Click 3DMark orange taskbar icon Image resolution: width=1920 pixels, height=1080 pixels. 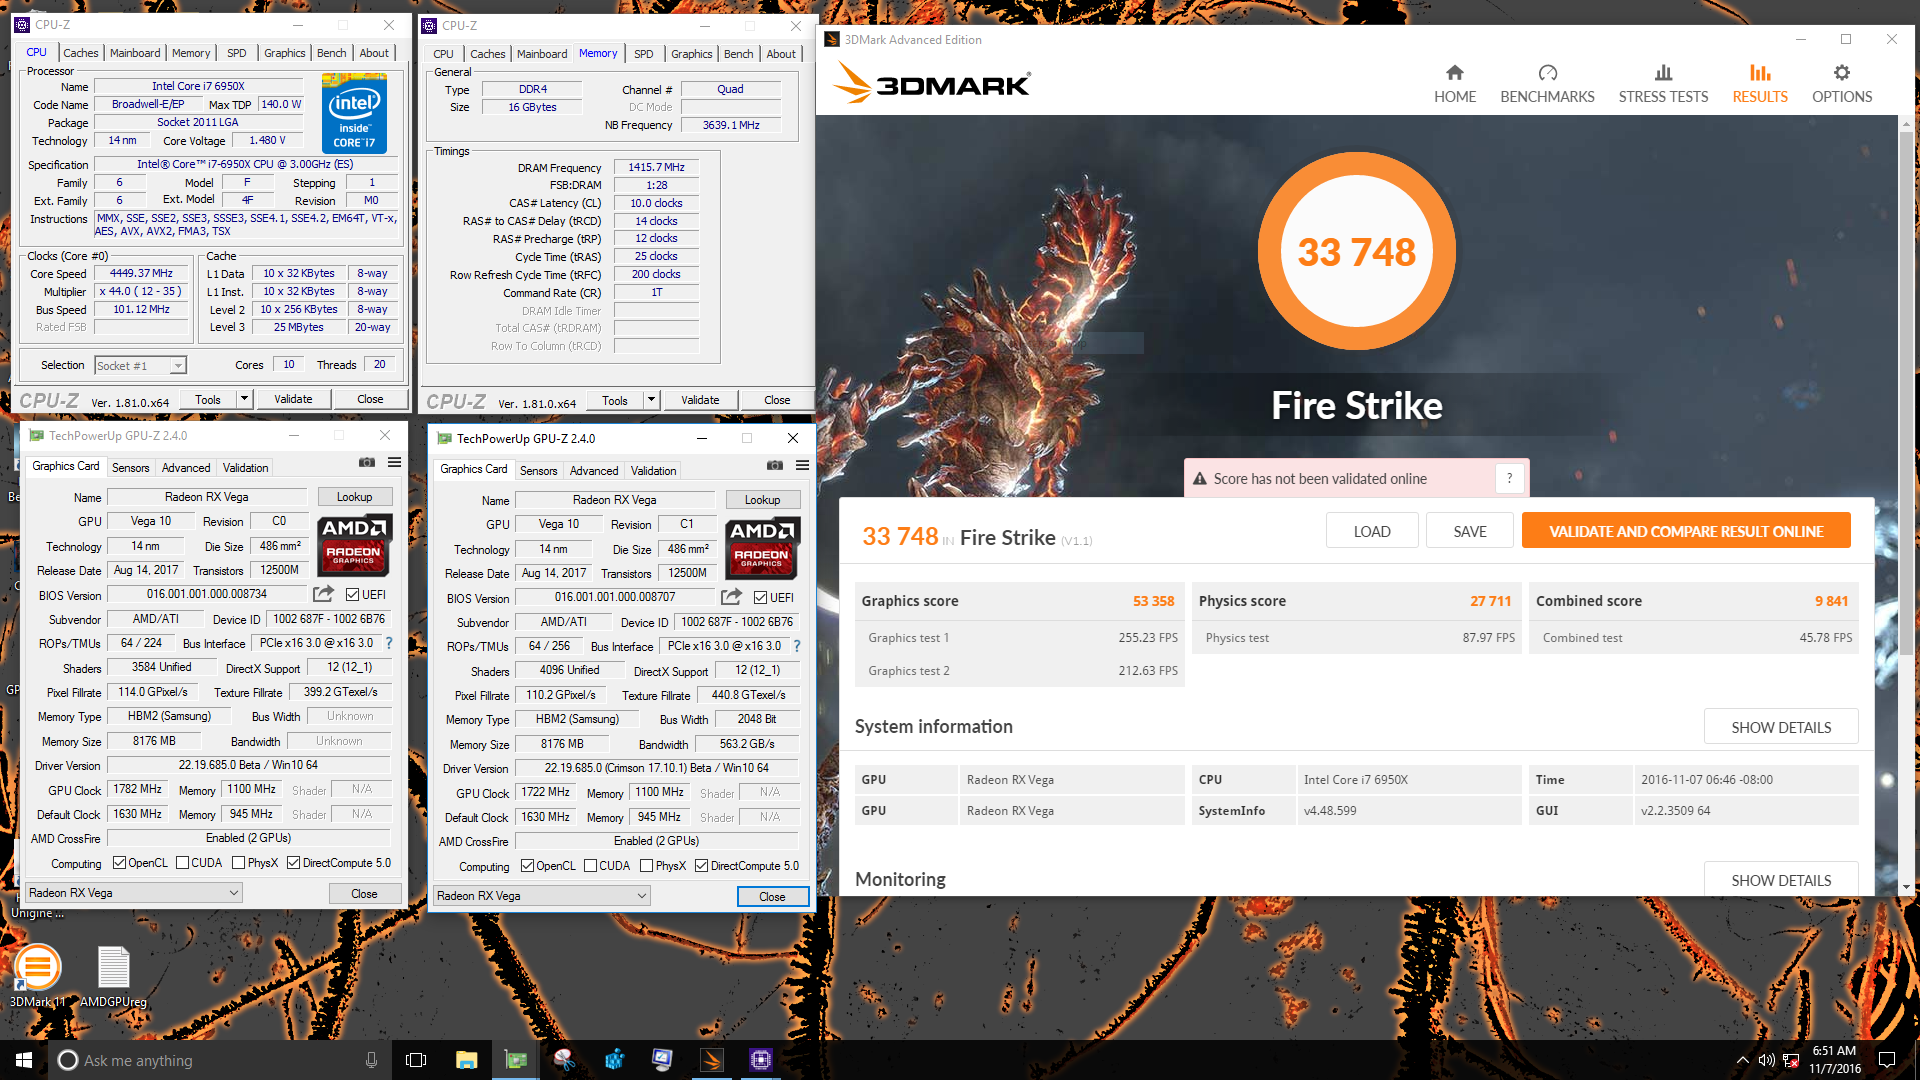pyautogui.click(x=712, y=1060)
